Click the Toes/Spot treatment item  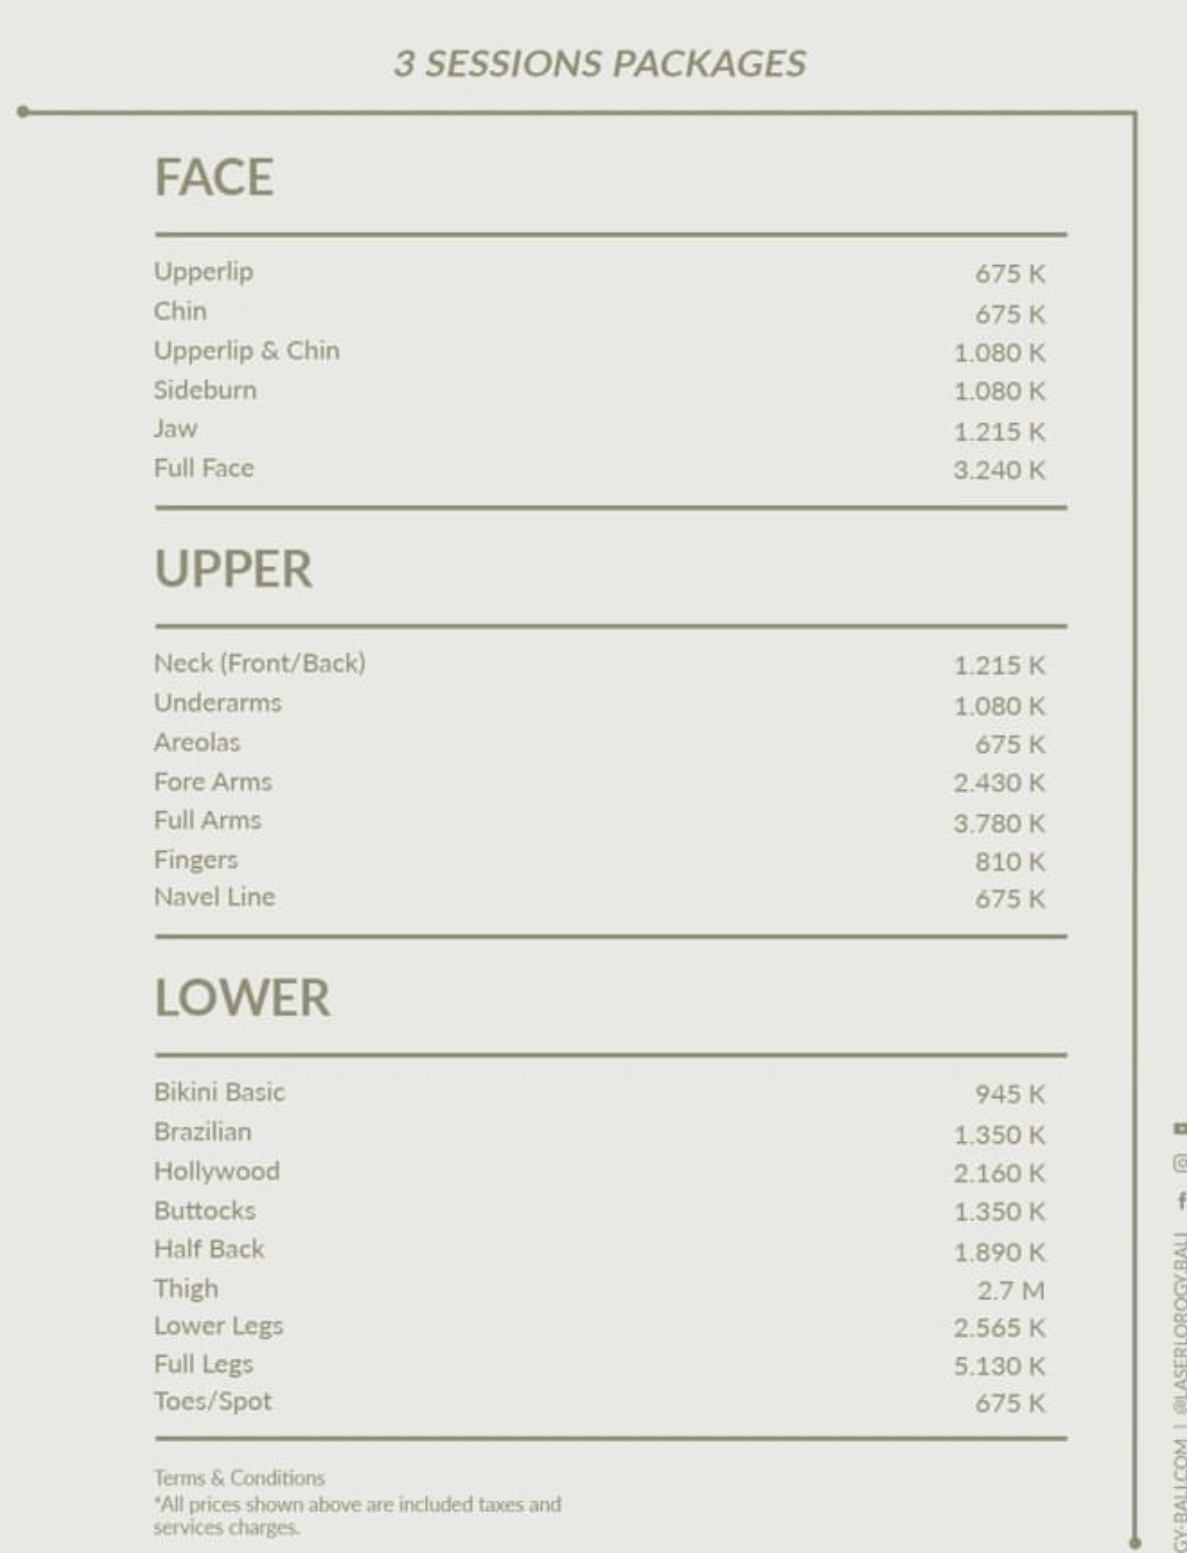point(213,1401)
